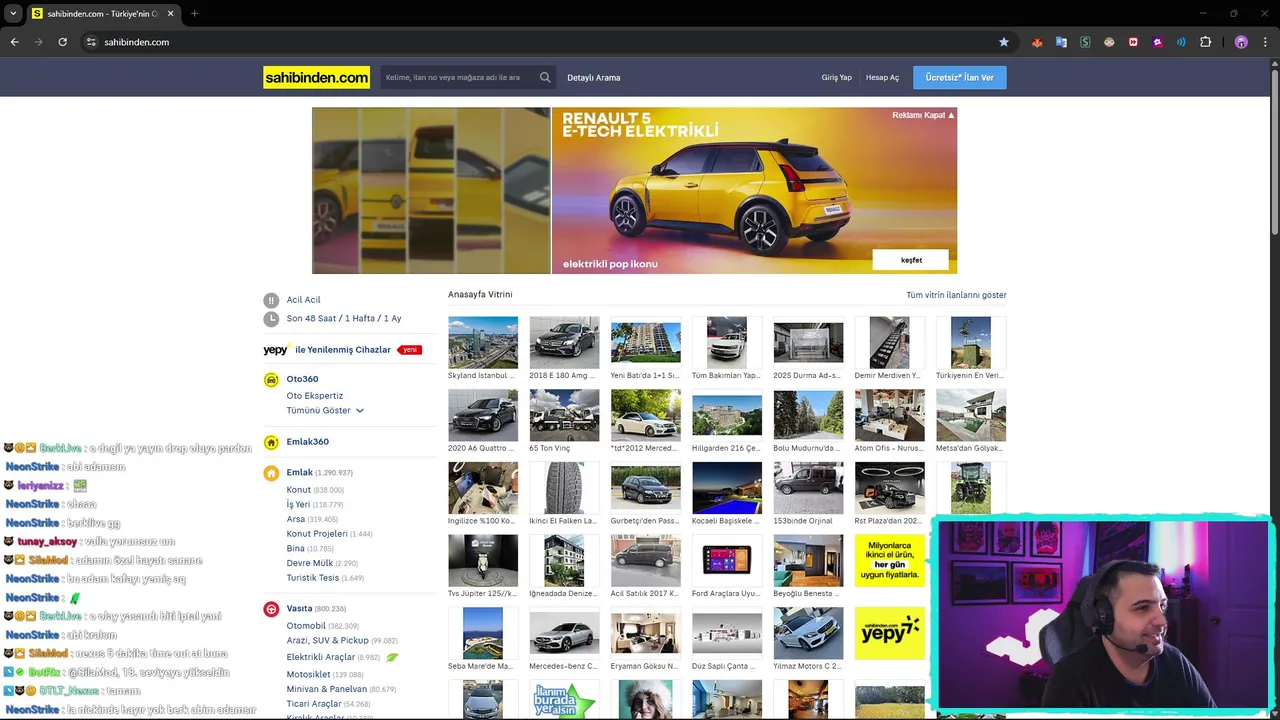Click the Emlak360 house icon
Screen dimensions: 1280x720
pos(271,442)
